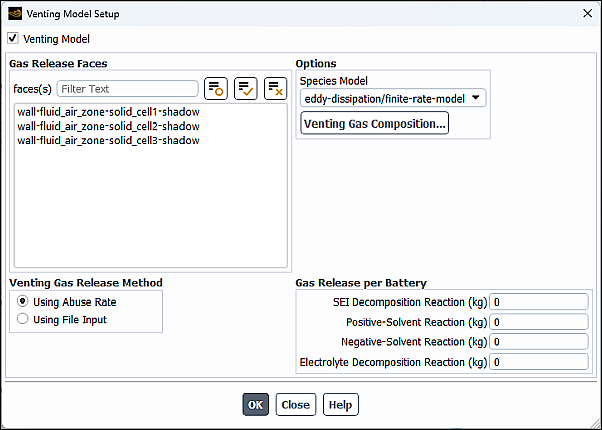Open Help for venting model

pos(341,405)
